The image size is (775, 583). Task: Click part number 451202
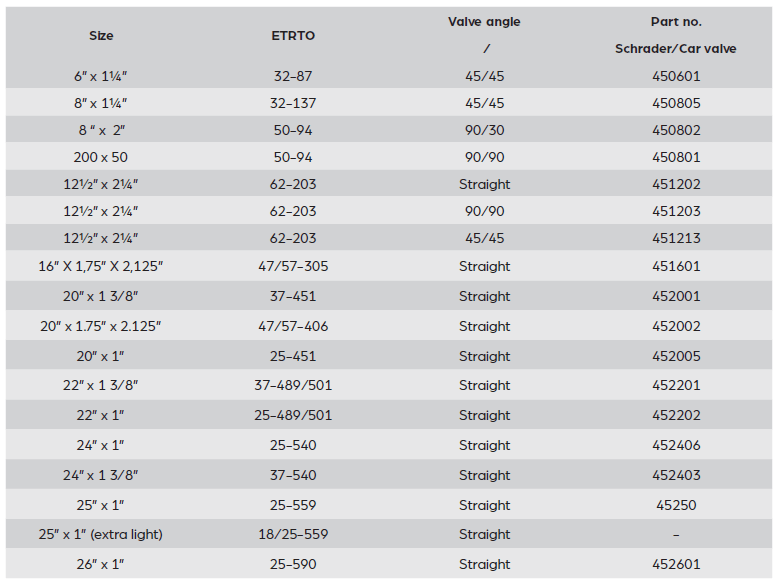(x=676, y=184)
